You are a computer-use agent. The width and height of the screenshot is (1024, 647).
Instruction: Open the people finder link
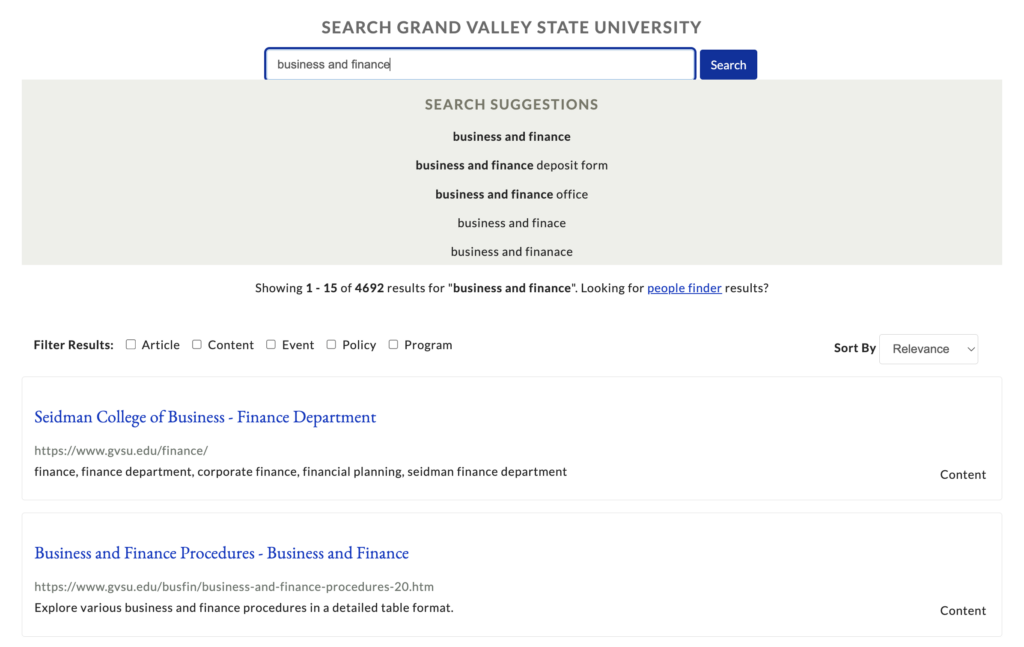click(684, 289)
